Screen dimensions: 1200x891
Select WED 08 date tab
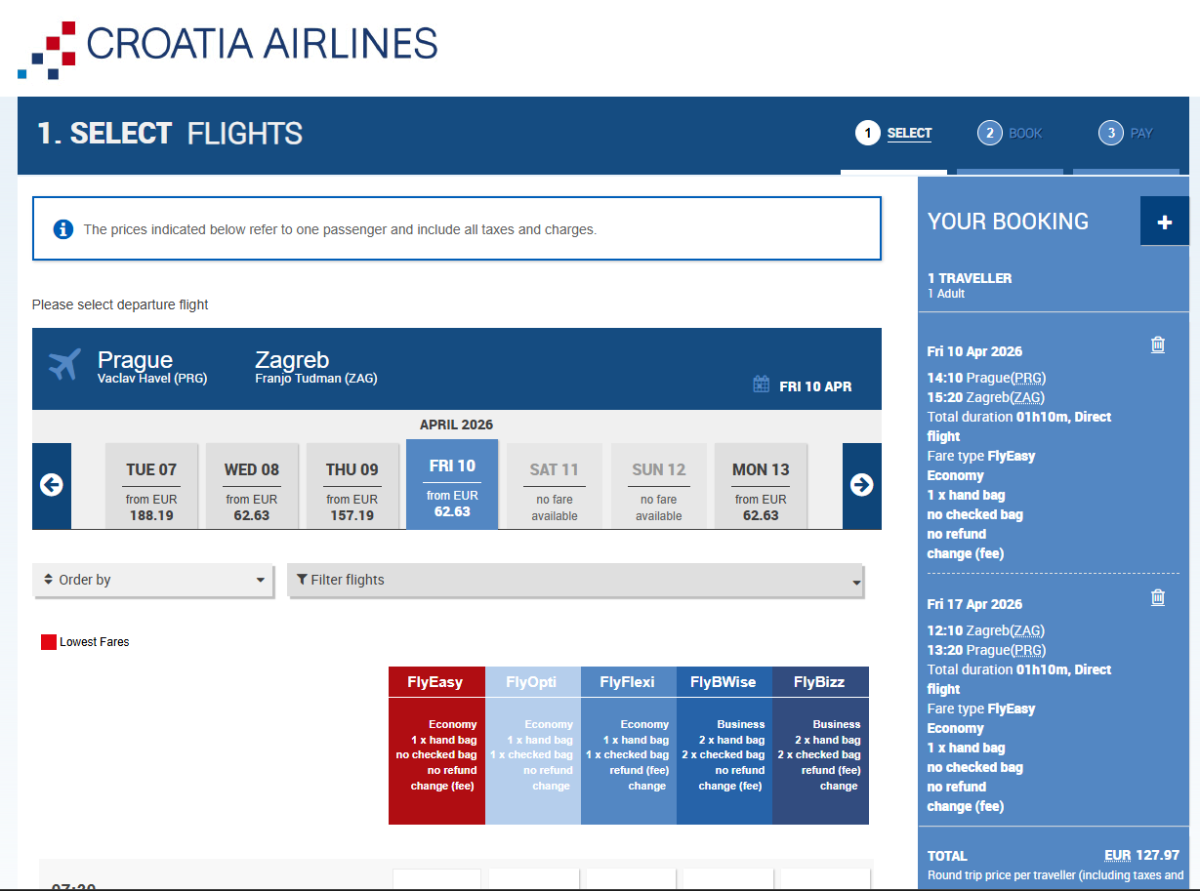point(252,485)
